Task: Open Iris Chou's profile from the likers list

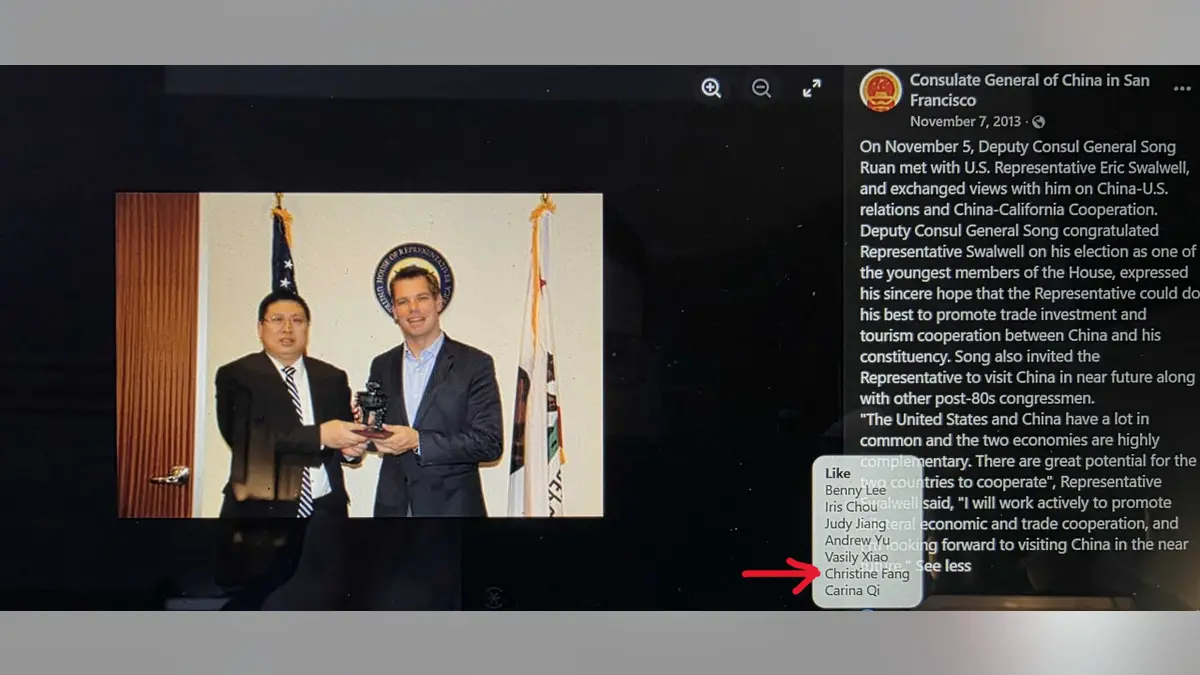Action: pyautogui.click(x=849, y=506)
